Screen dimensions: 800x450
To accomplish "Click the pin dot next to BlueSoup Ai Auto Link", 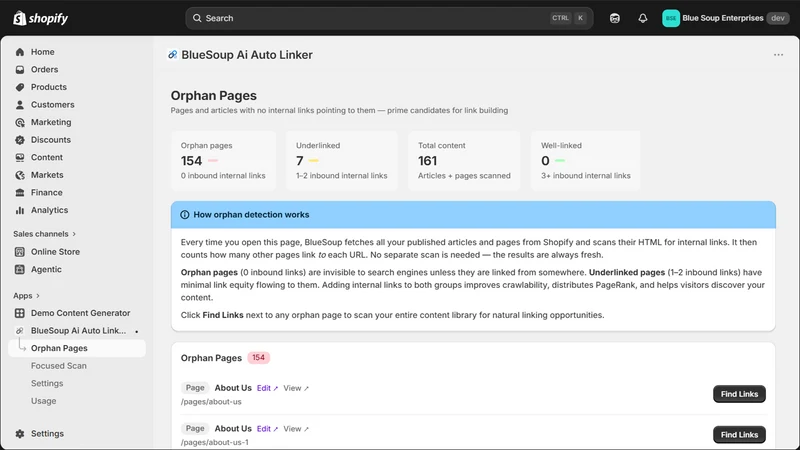I will (137, 332).
